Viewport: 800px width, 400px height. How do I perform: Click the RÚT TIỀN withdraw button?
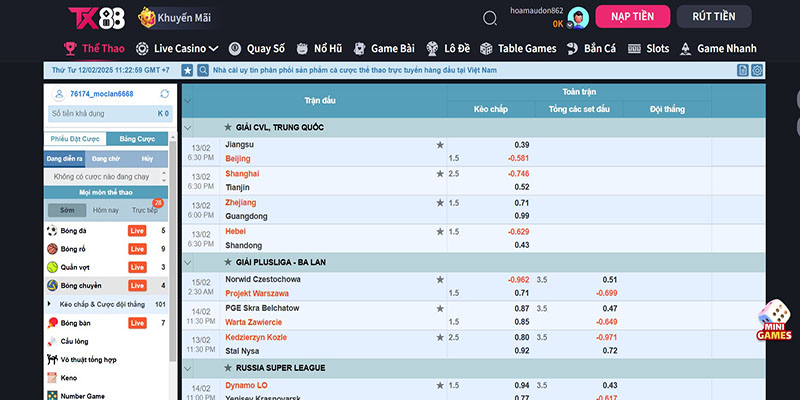713,17
